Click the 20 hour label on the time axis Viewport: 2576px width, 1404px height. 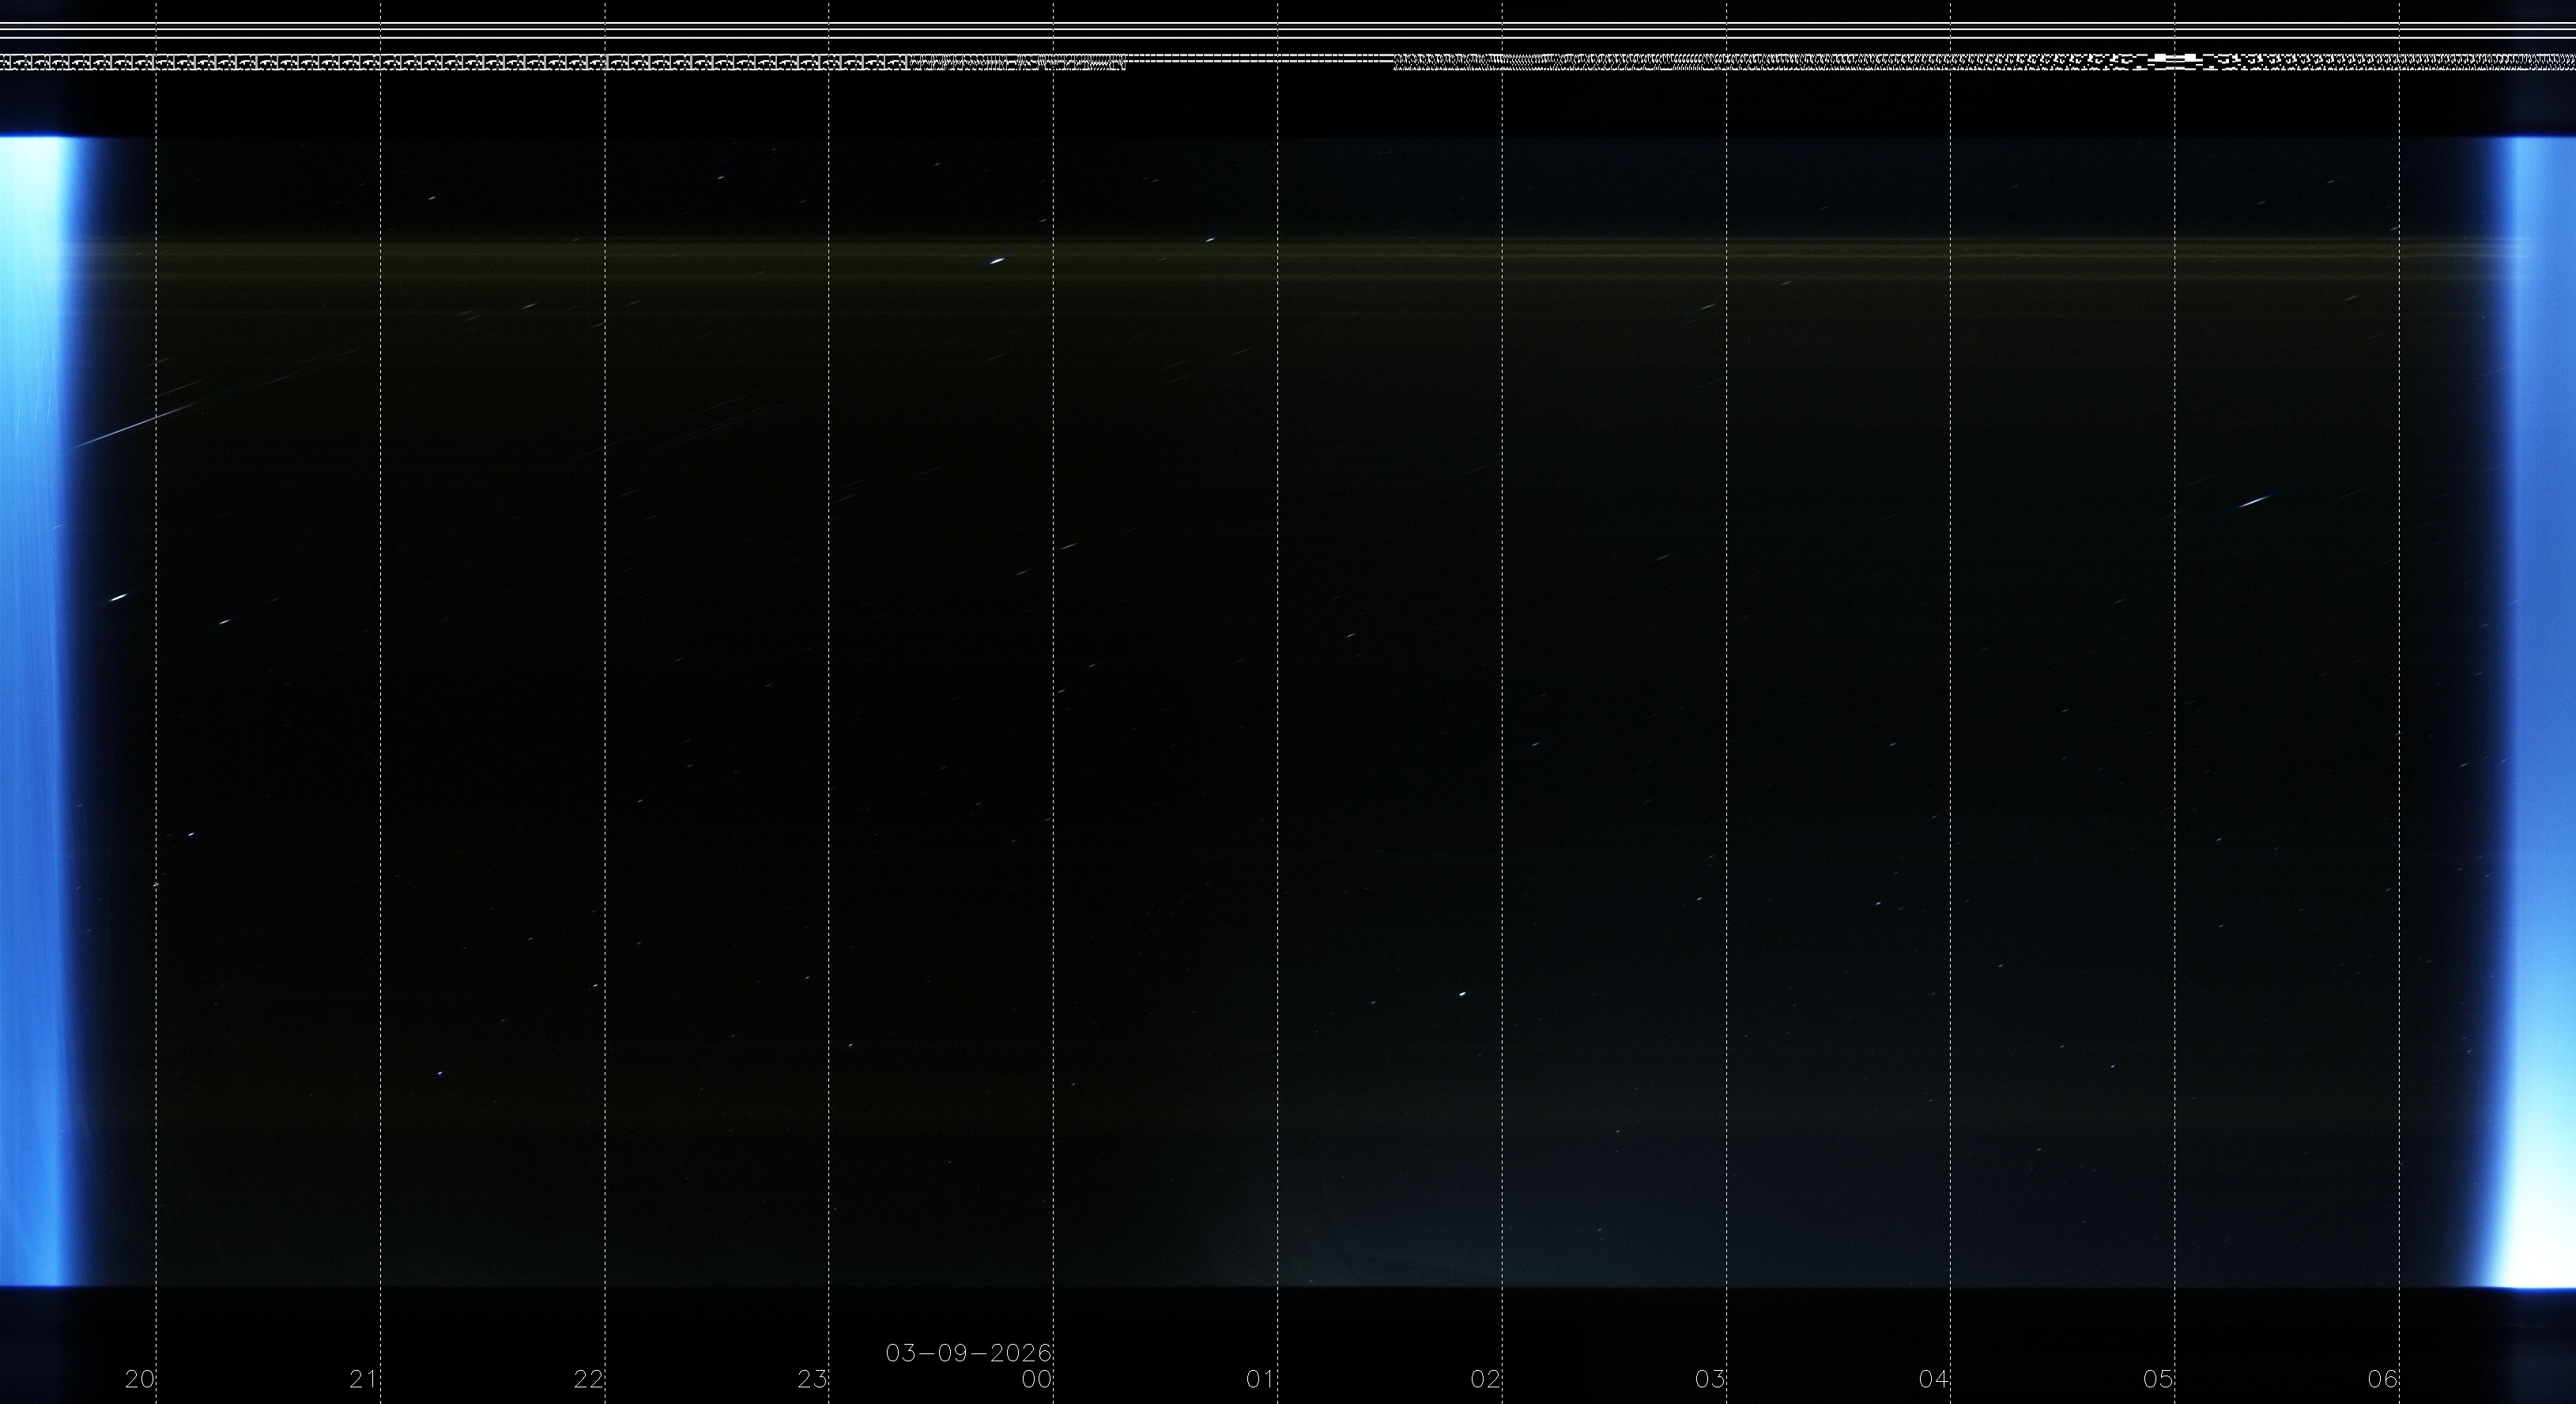pos(140,1380)
